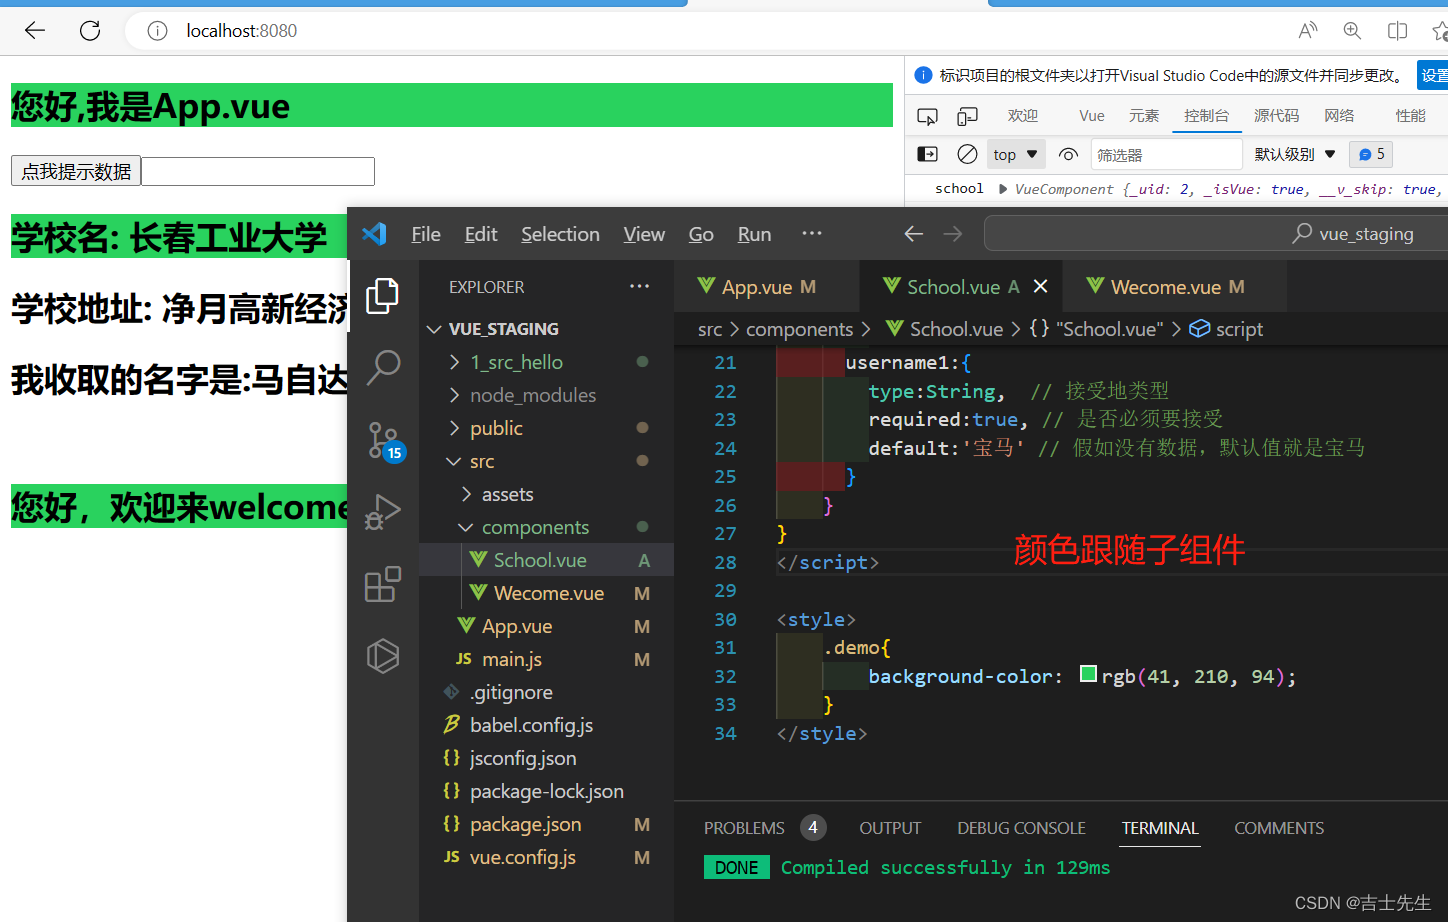Open the 5 issues badge in DevTools
The height and width of the screenshot is (922, 1448).
click(1371, 154)
